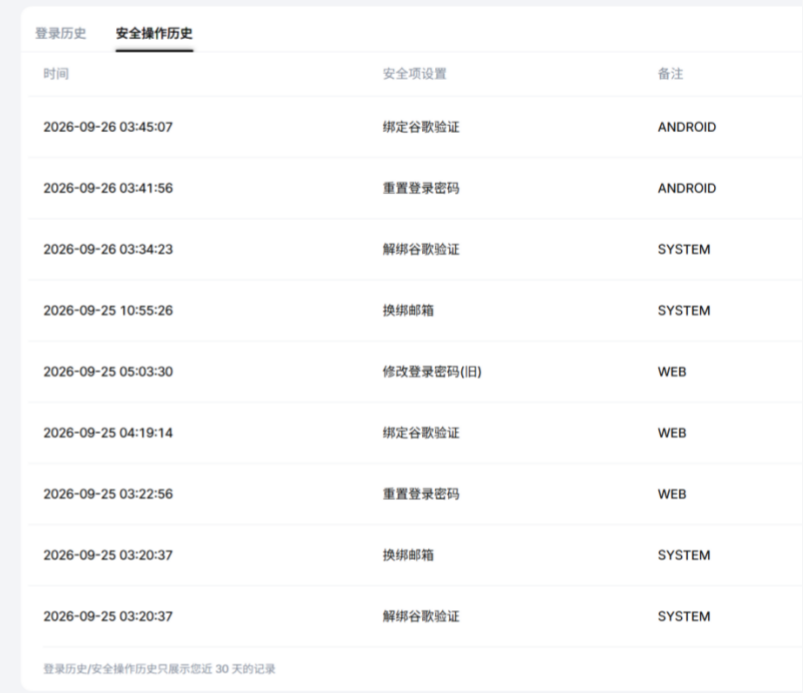Switch to the 登录历史 tab
Image resolution: width=803 pixels, height=693 pixels.
[60, 33]
